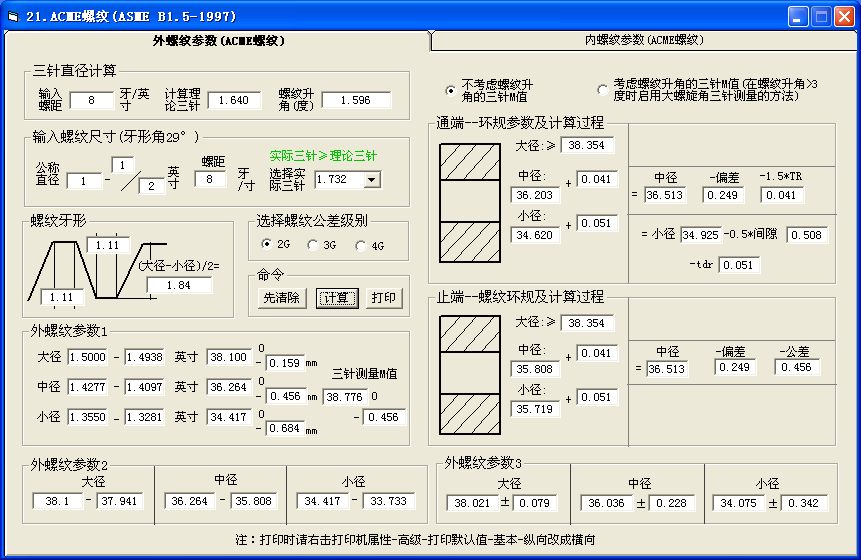Open the 选择实际三针 dropdown arrow
Screen dimensions: 861x560
372,180
